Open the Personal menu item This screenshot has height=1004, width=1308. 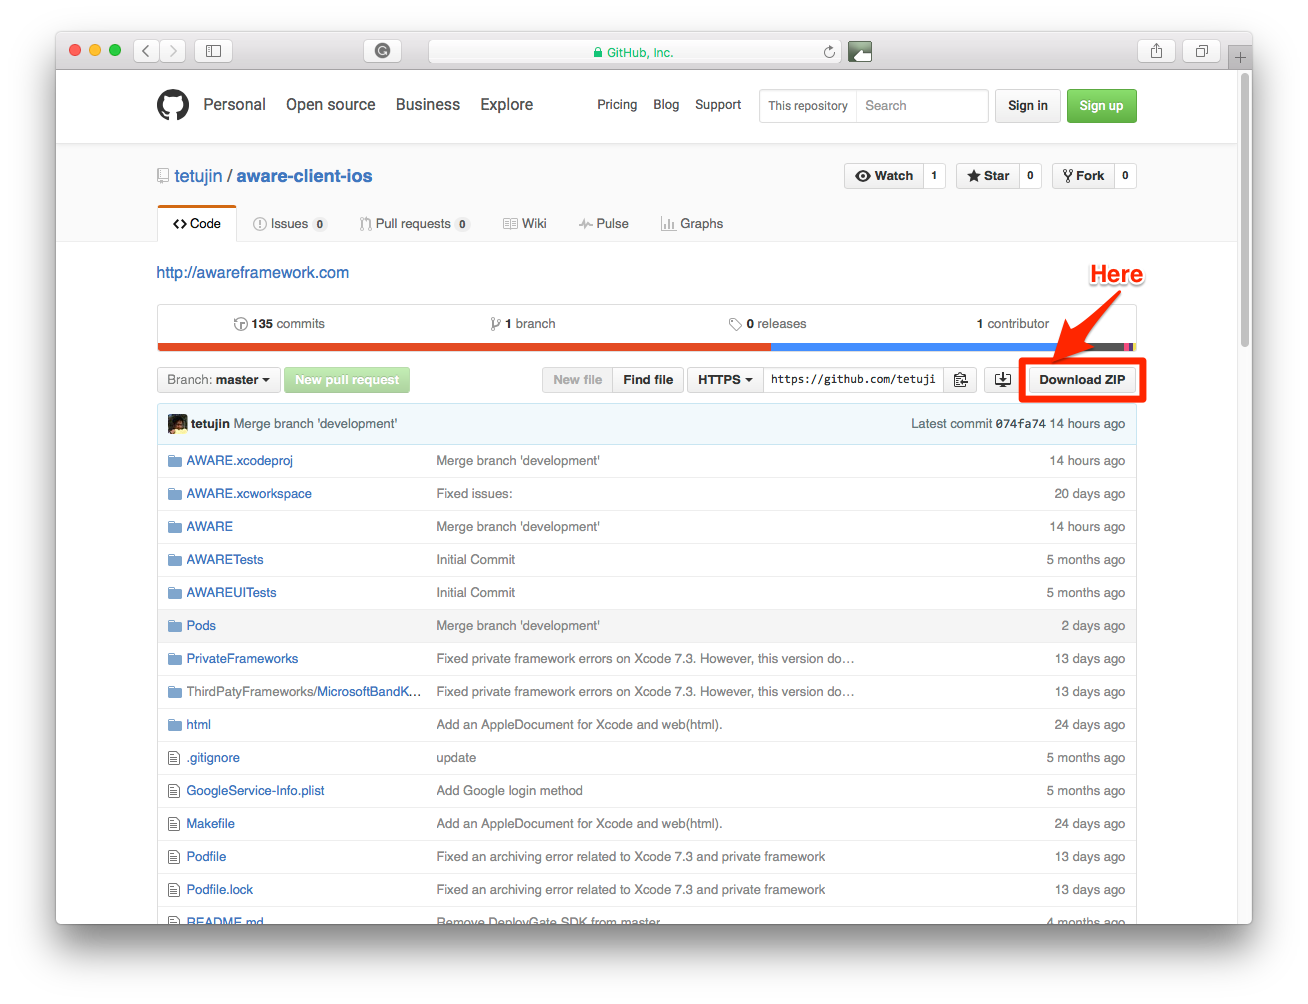pyautogui.click(x=235, y=105)
